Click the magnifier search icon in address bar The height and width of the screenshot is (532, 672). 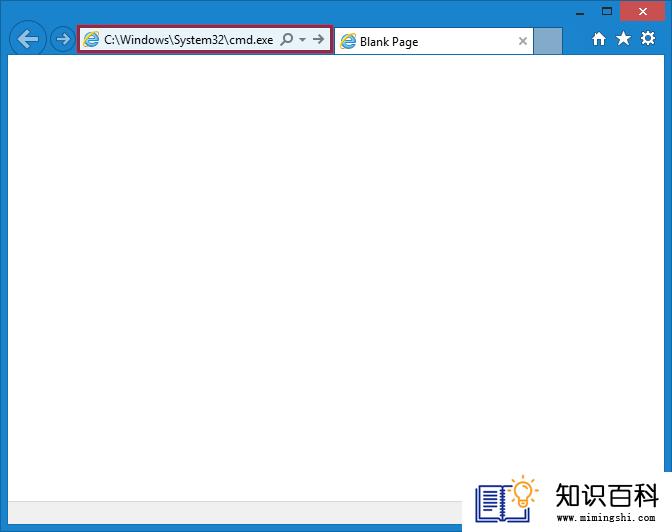click(x=287, y=39)
